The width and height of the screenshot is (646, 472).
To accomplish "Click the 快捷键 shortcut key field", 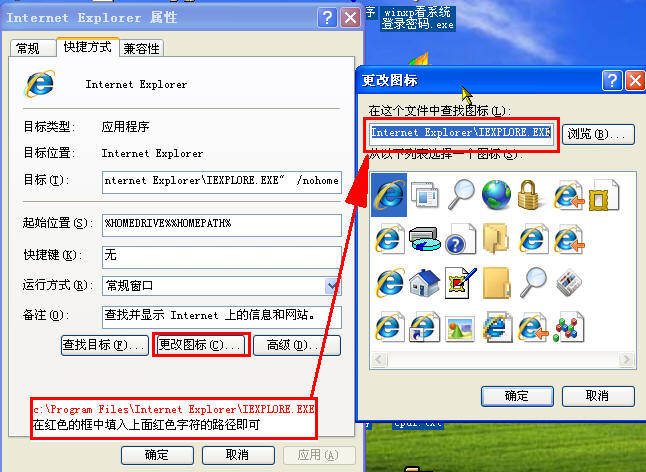I will pos(222,256).
